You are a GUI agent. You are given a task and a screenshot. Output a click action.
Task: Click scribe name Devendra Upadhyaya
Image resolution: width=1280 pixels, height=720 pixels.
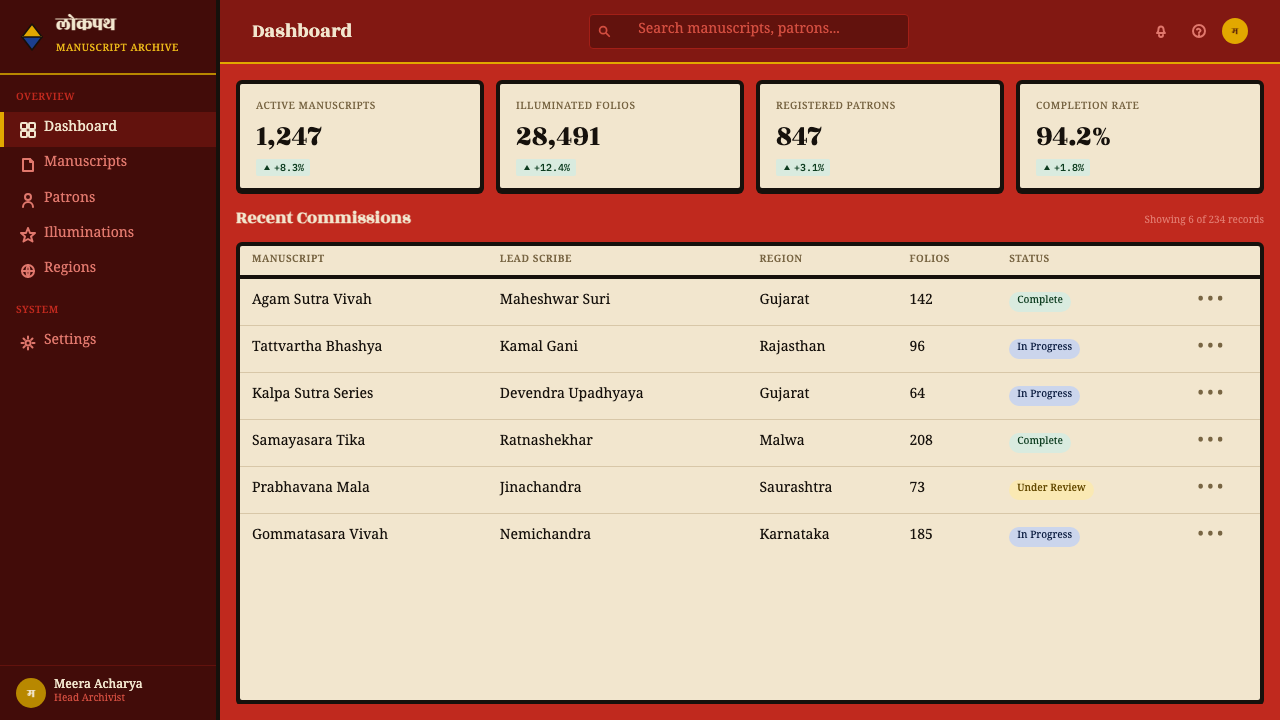coord(572,393)
